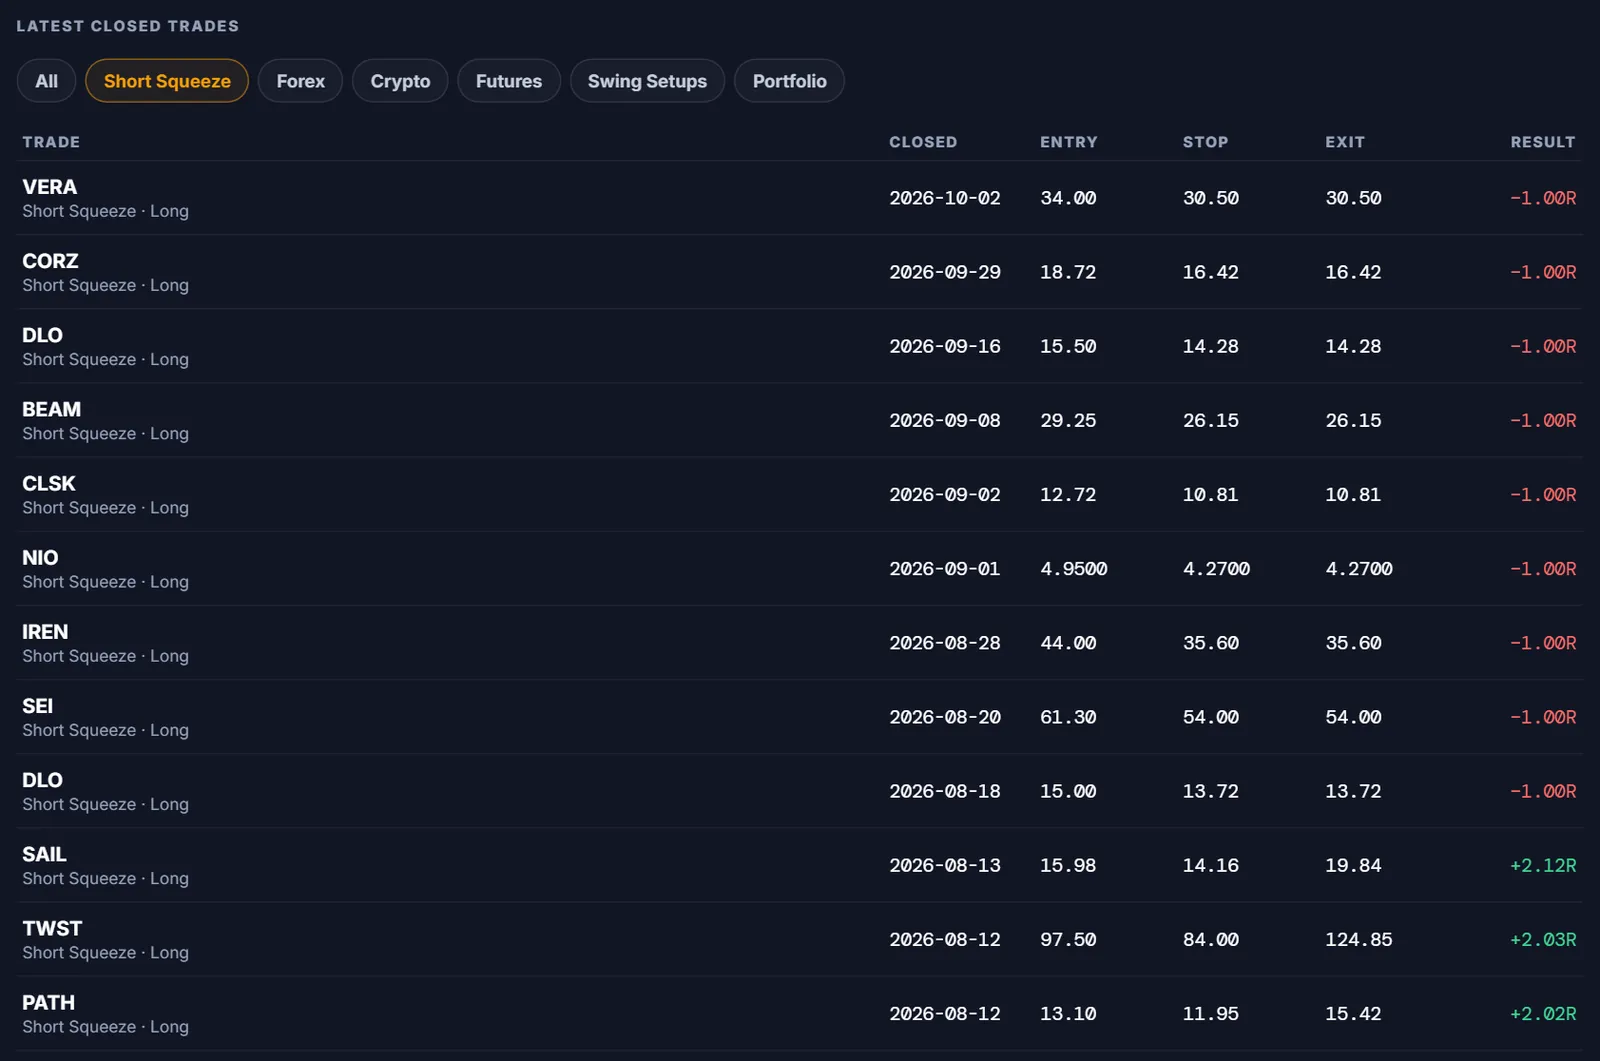Show Swing Setups trades
The image size is (1600, 1061).
click(x=647, y=81)
